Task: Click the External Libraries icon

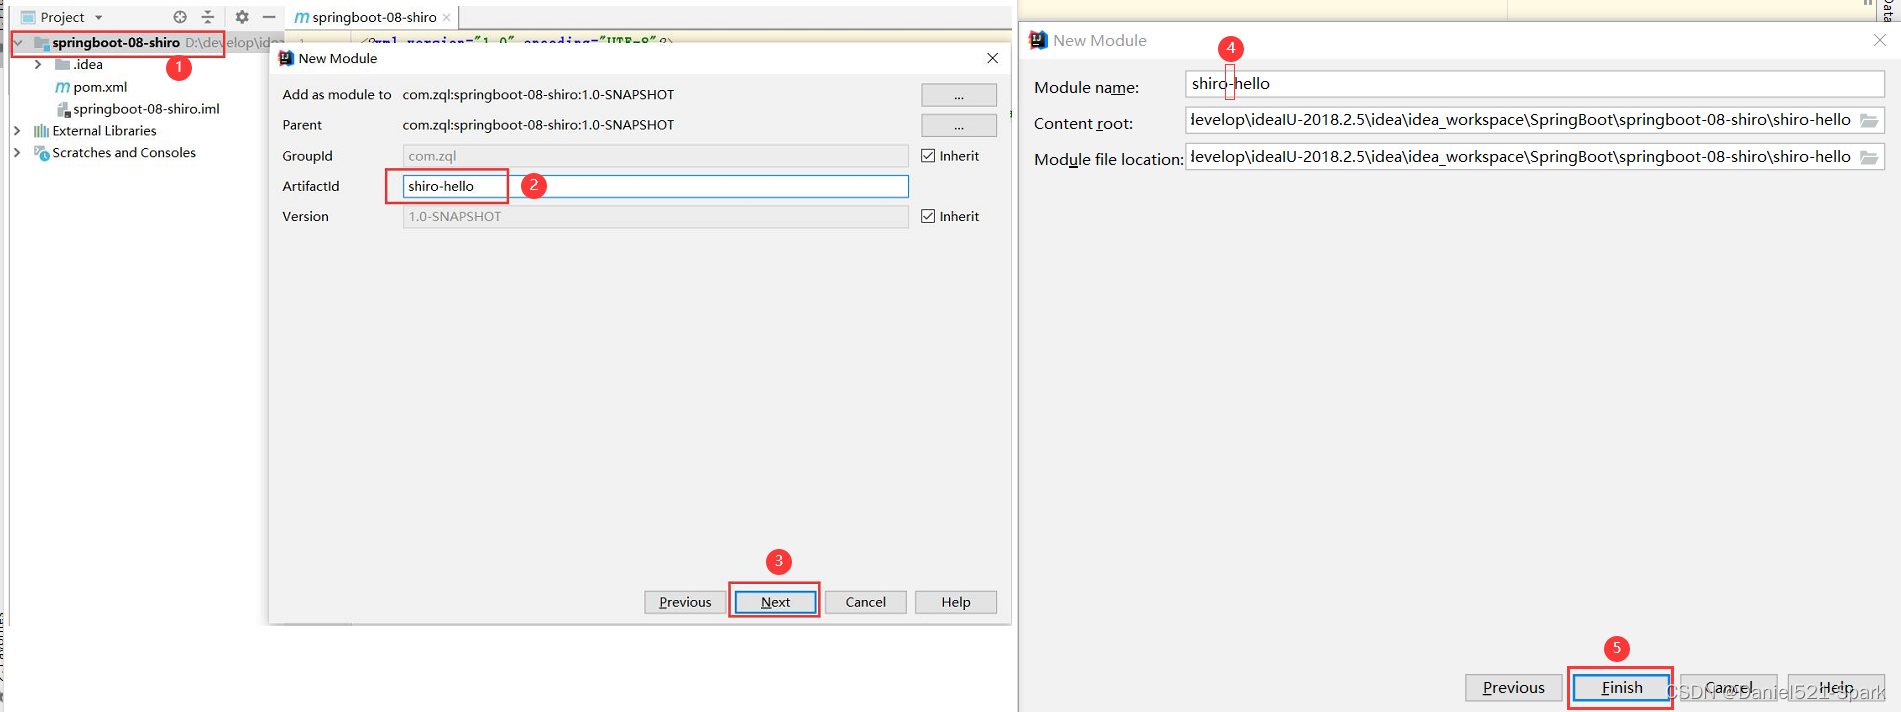Action: [x=41, y=131]
